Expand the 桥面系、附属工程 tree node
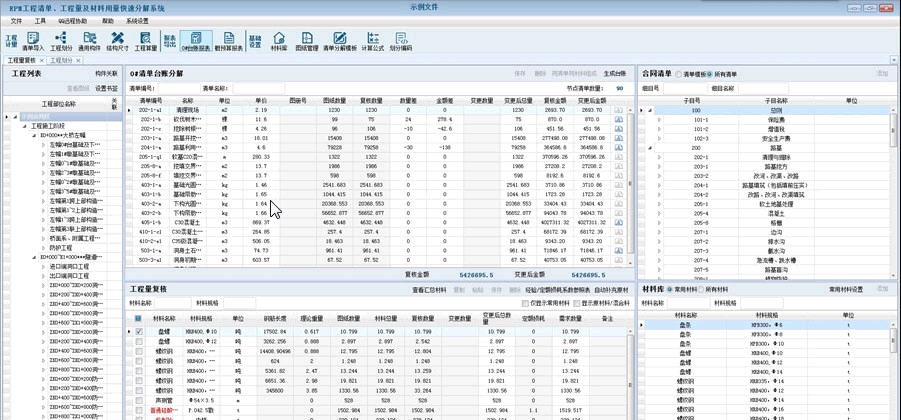The width and height of the screenshot is (901, 420). coord(44,238)
